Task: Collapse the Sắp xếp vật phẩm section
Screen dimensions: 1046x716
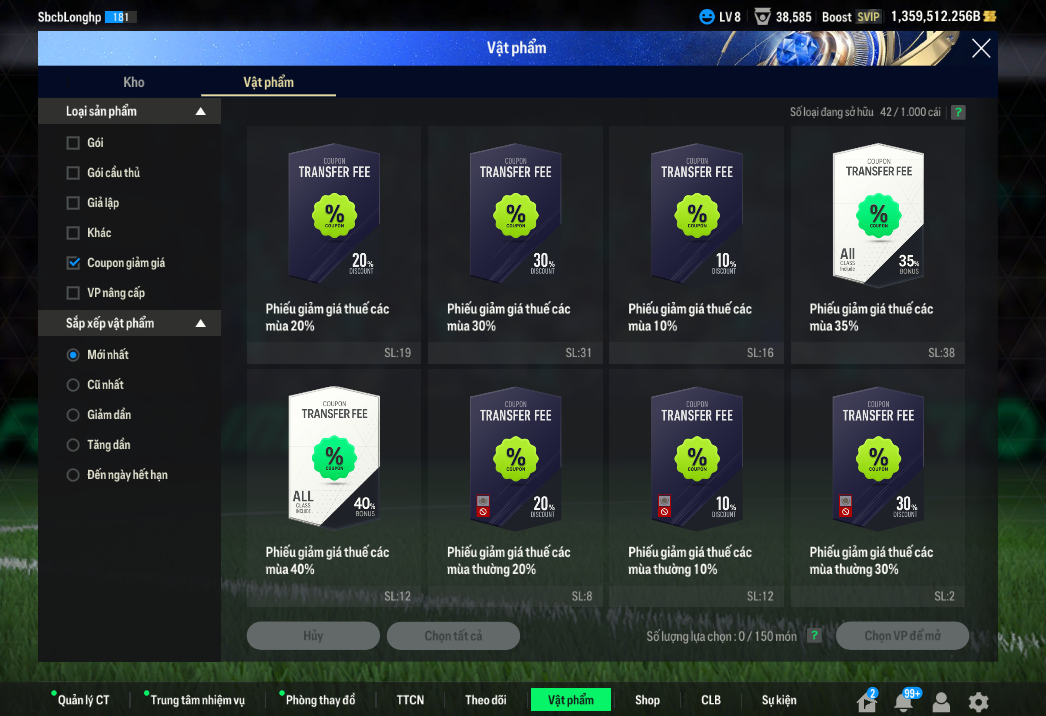Action: tap(201, 323)
